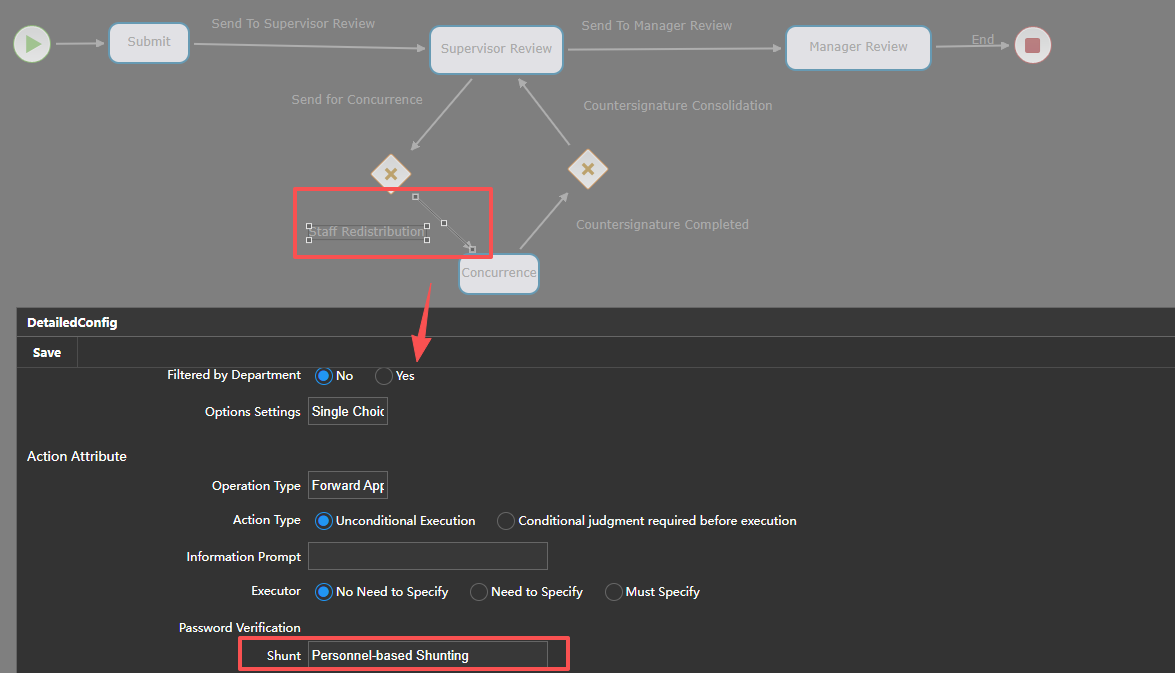Screen dimensions: 1175x673
Task: Open the Shunt dropdown field
Action: click(x=427, y=655)
